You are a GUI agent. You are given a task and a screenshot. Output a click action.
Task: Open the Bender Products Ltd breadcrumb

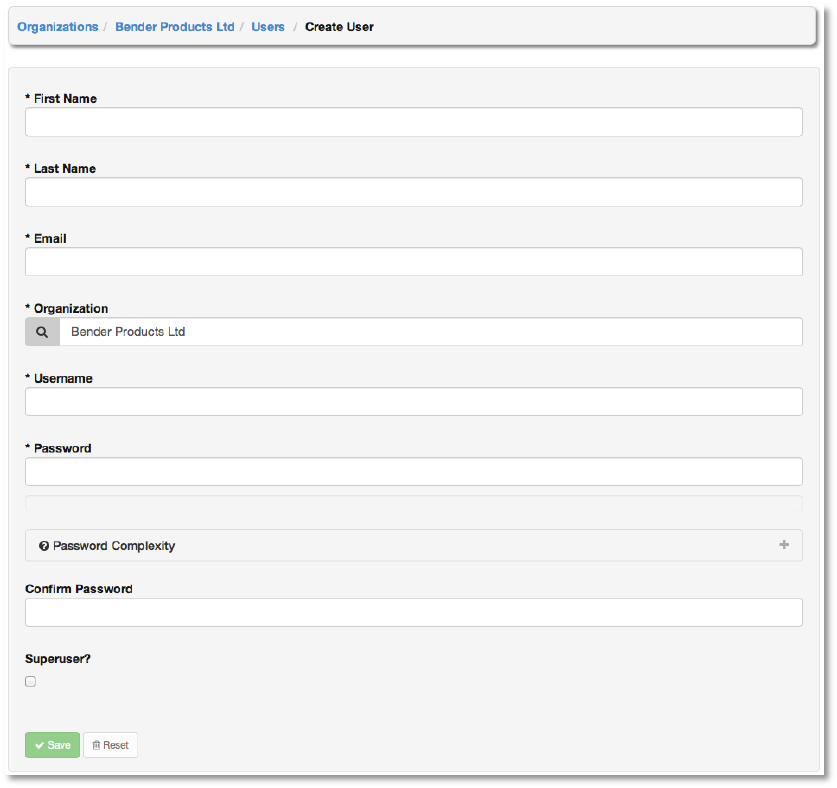[x=174, y=27]
